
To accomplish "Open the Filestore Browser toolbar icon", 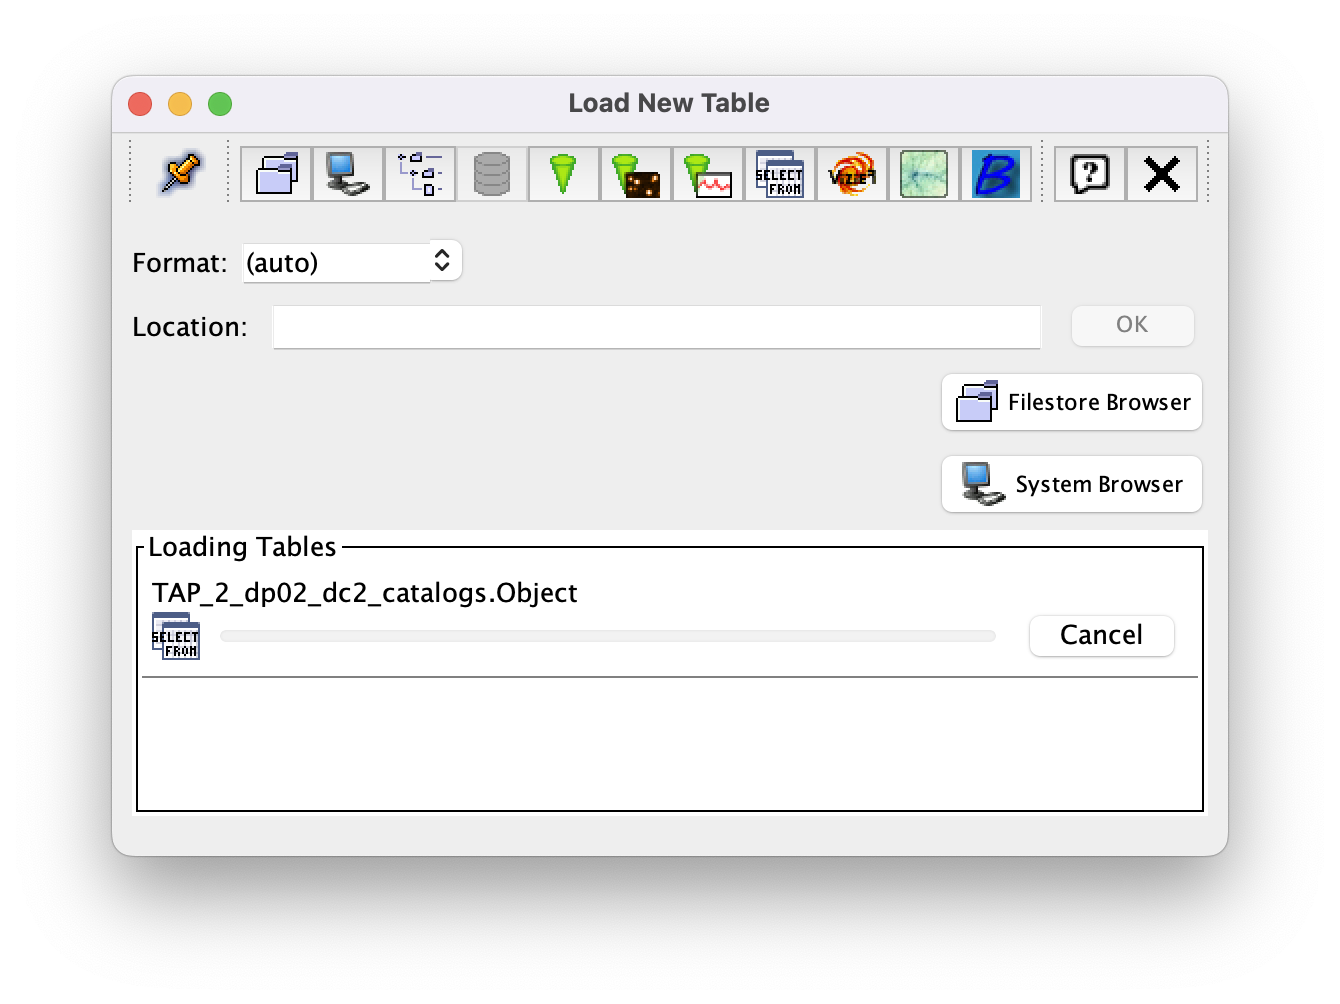I will tap(277, 173).
